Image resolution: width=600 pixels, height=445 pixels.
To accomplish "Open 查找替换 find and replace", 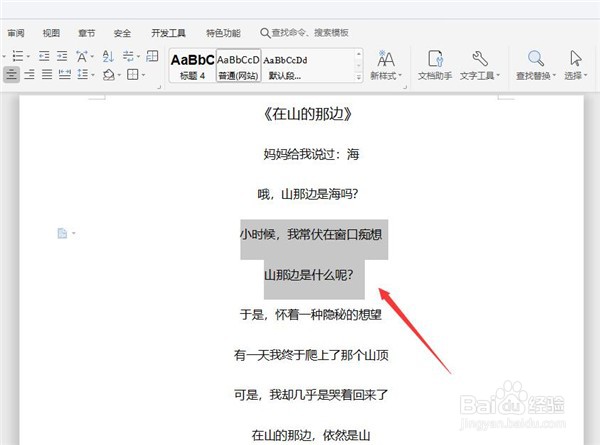I will (x=536, y=65).
